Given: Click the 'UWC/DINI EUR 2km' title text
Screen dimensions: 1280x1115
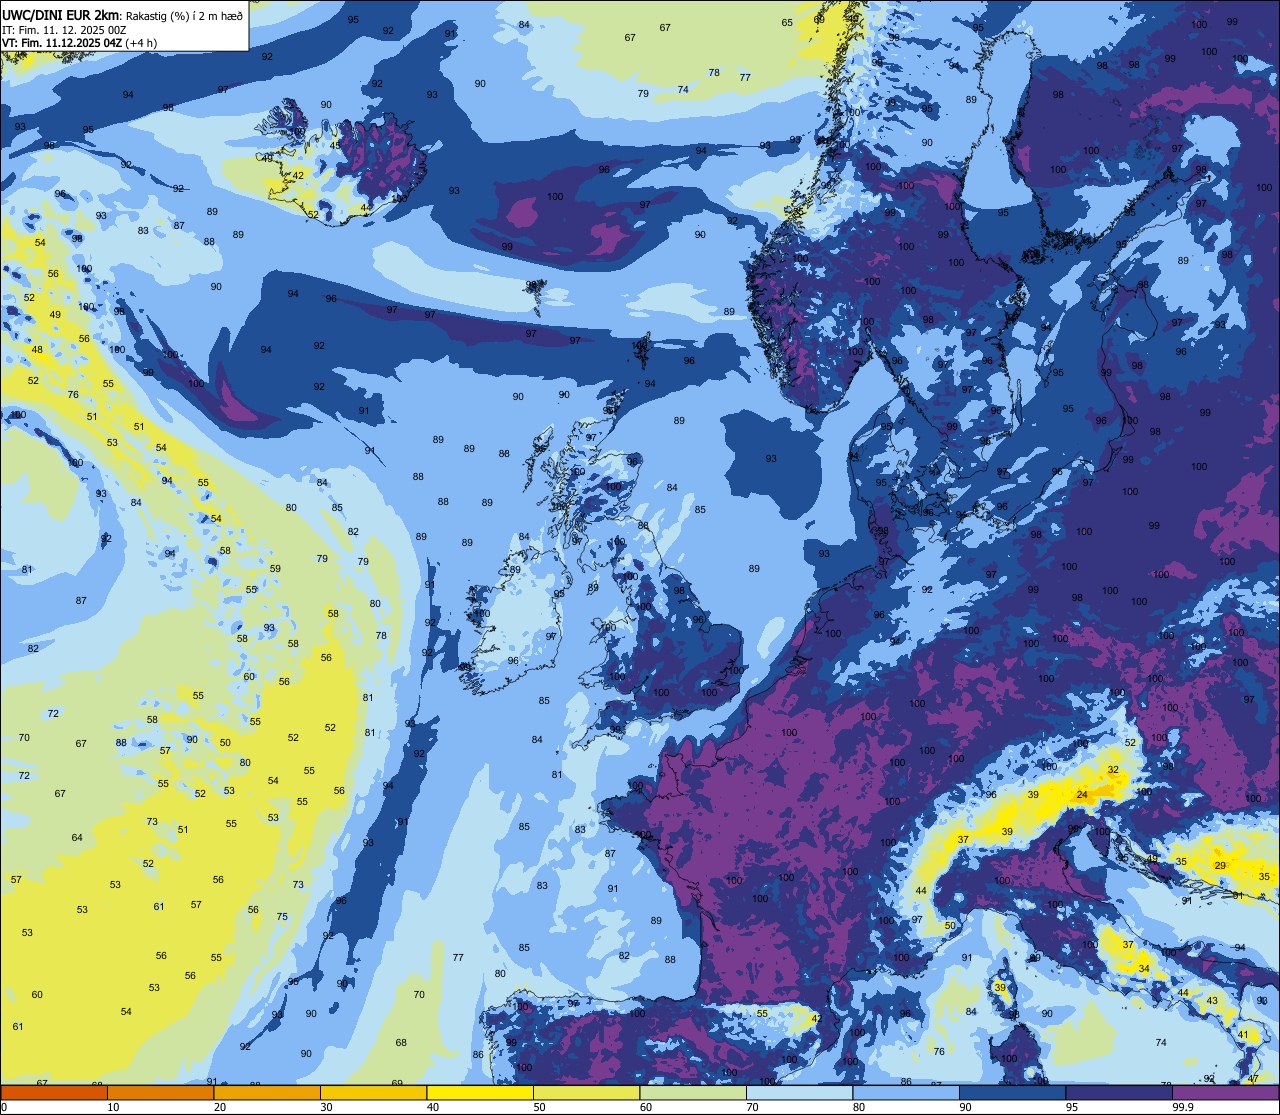Looking at the screenshot, I should tap(61, 16).
